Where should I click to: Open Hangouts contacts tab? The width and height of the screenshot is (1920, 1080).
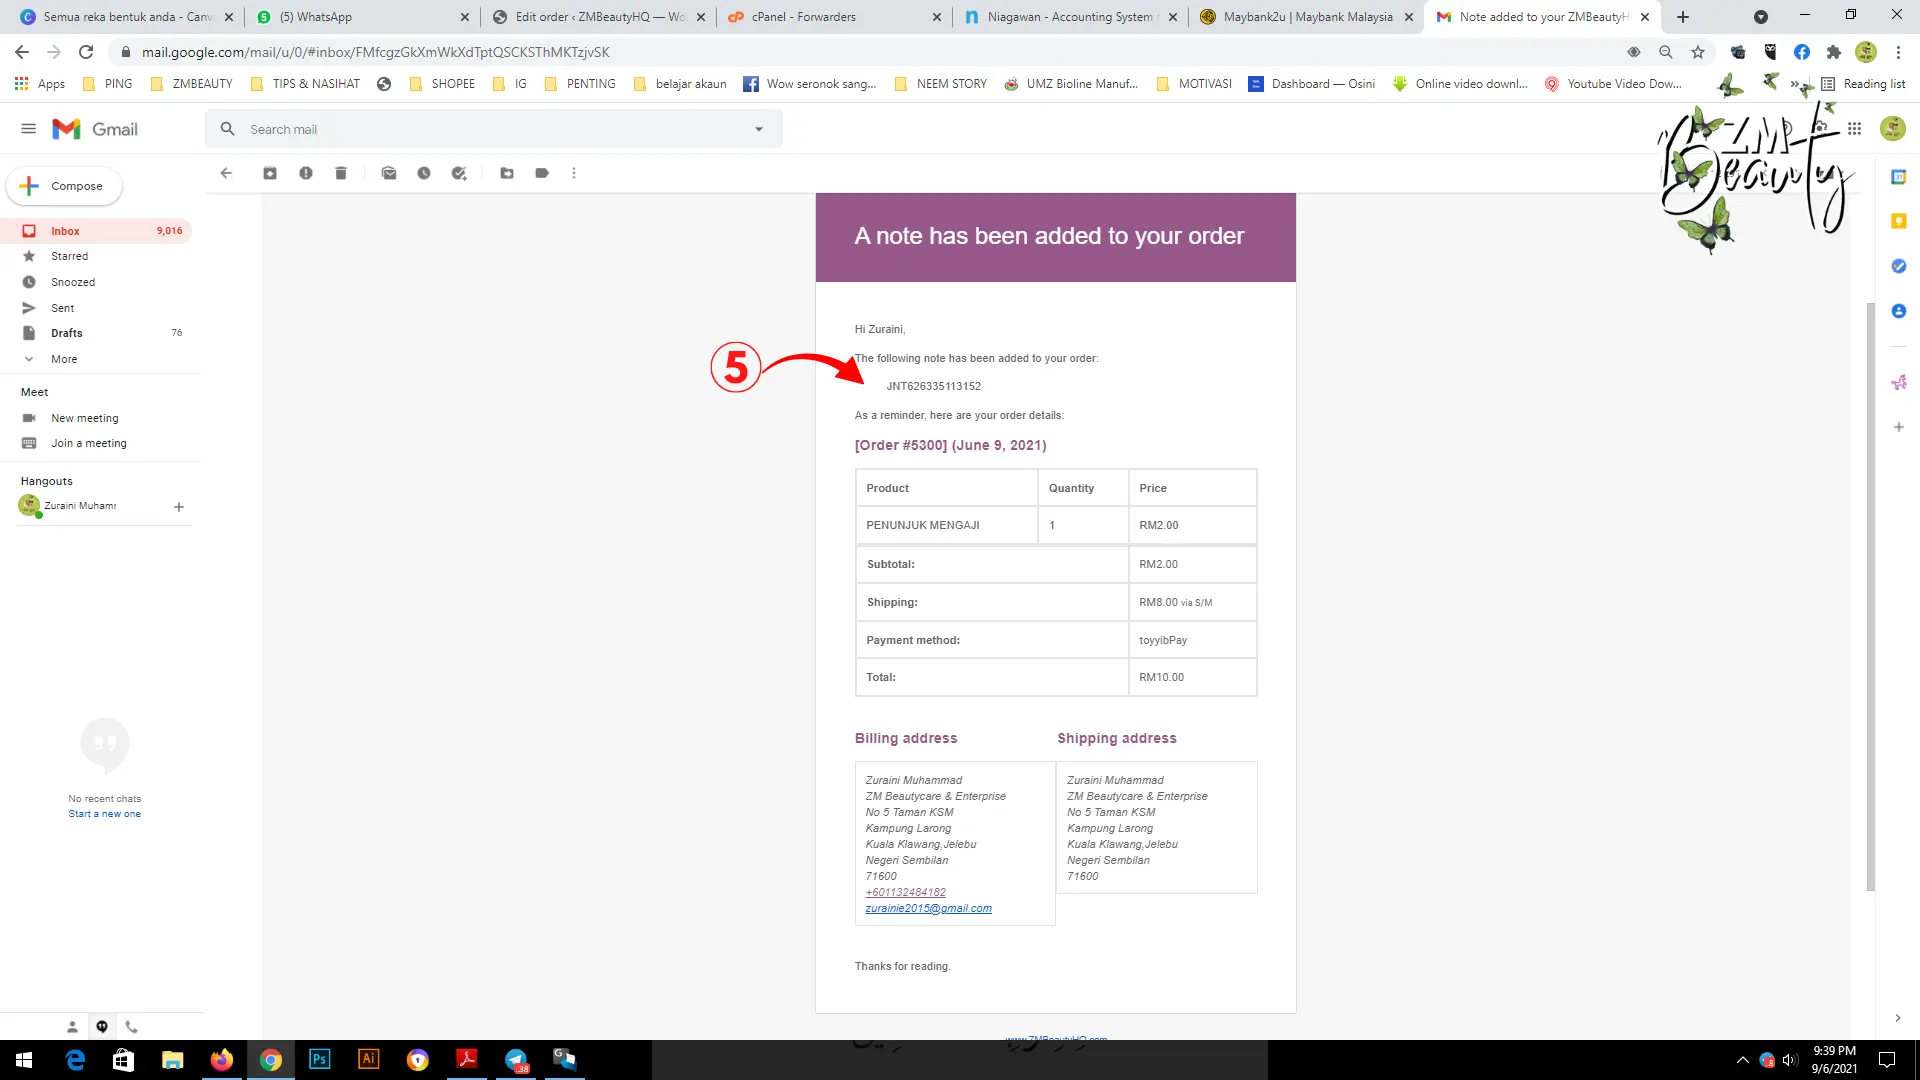click(72, 1026)
